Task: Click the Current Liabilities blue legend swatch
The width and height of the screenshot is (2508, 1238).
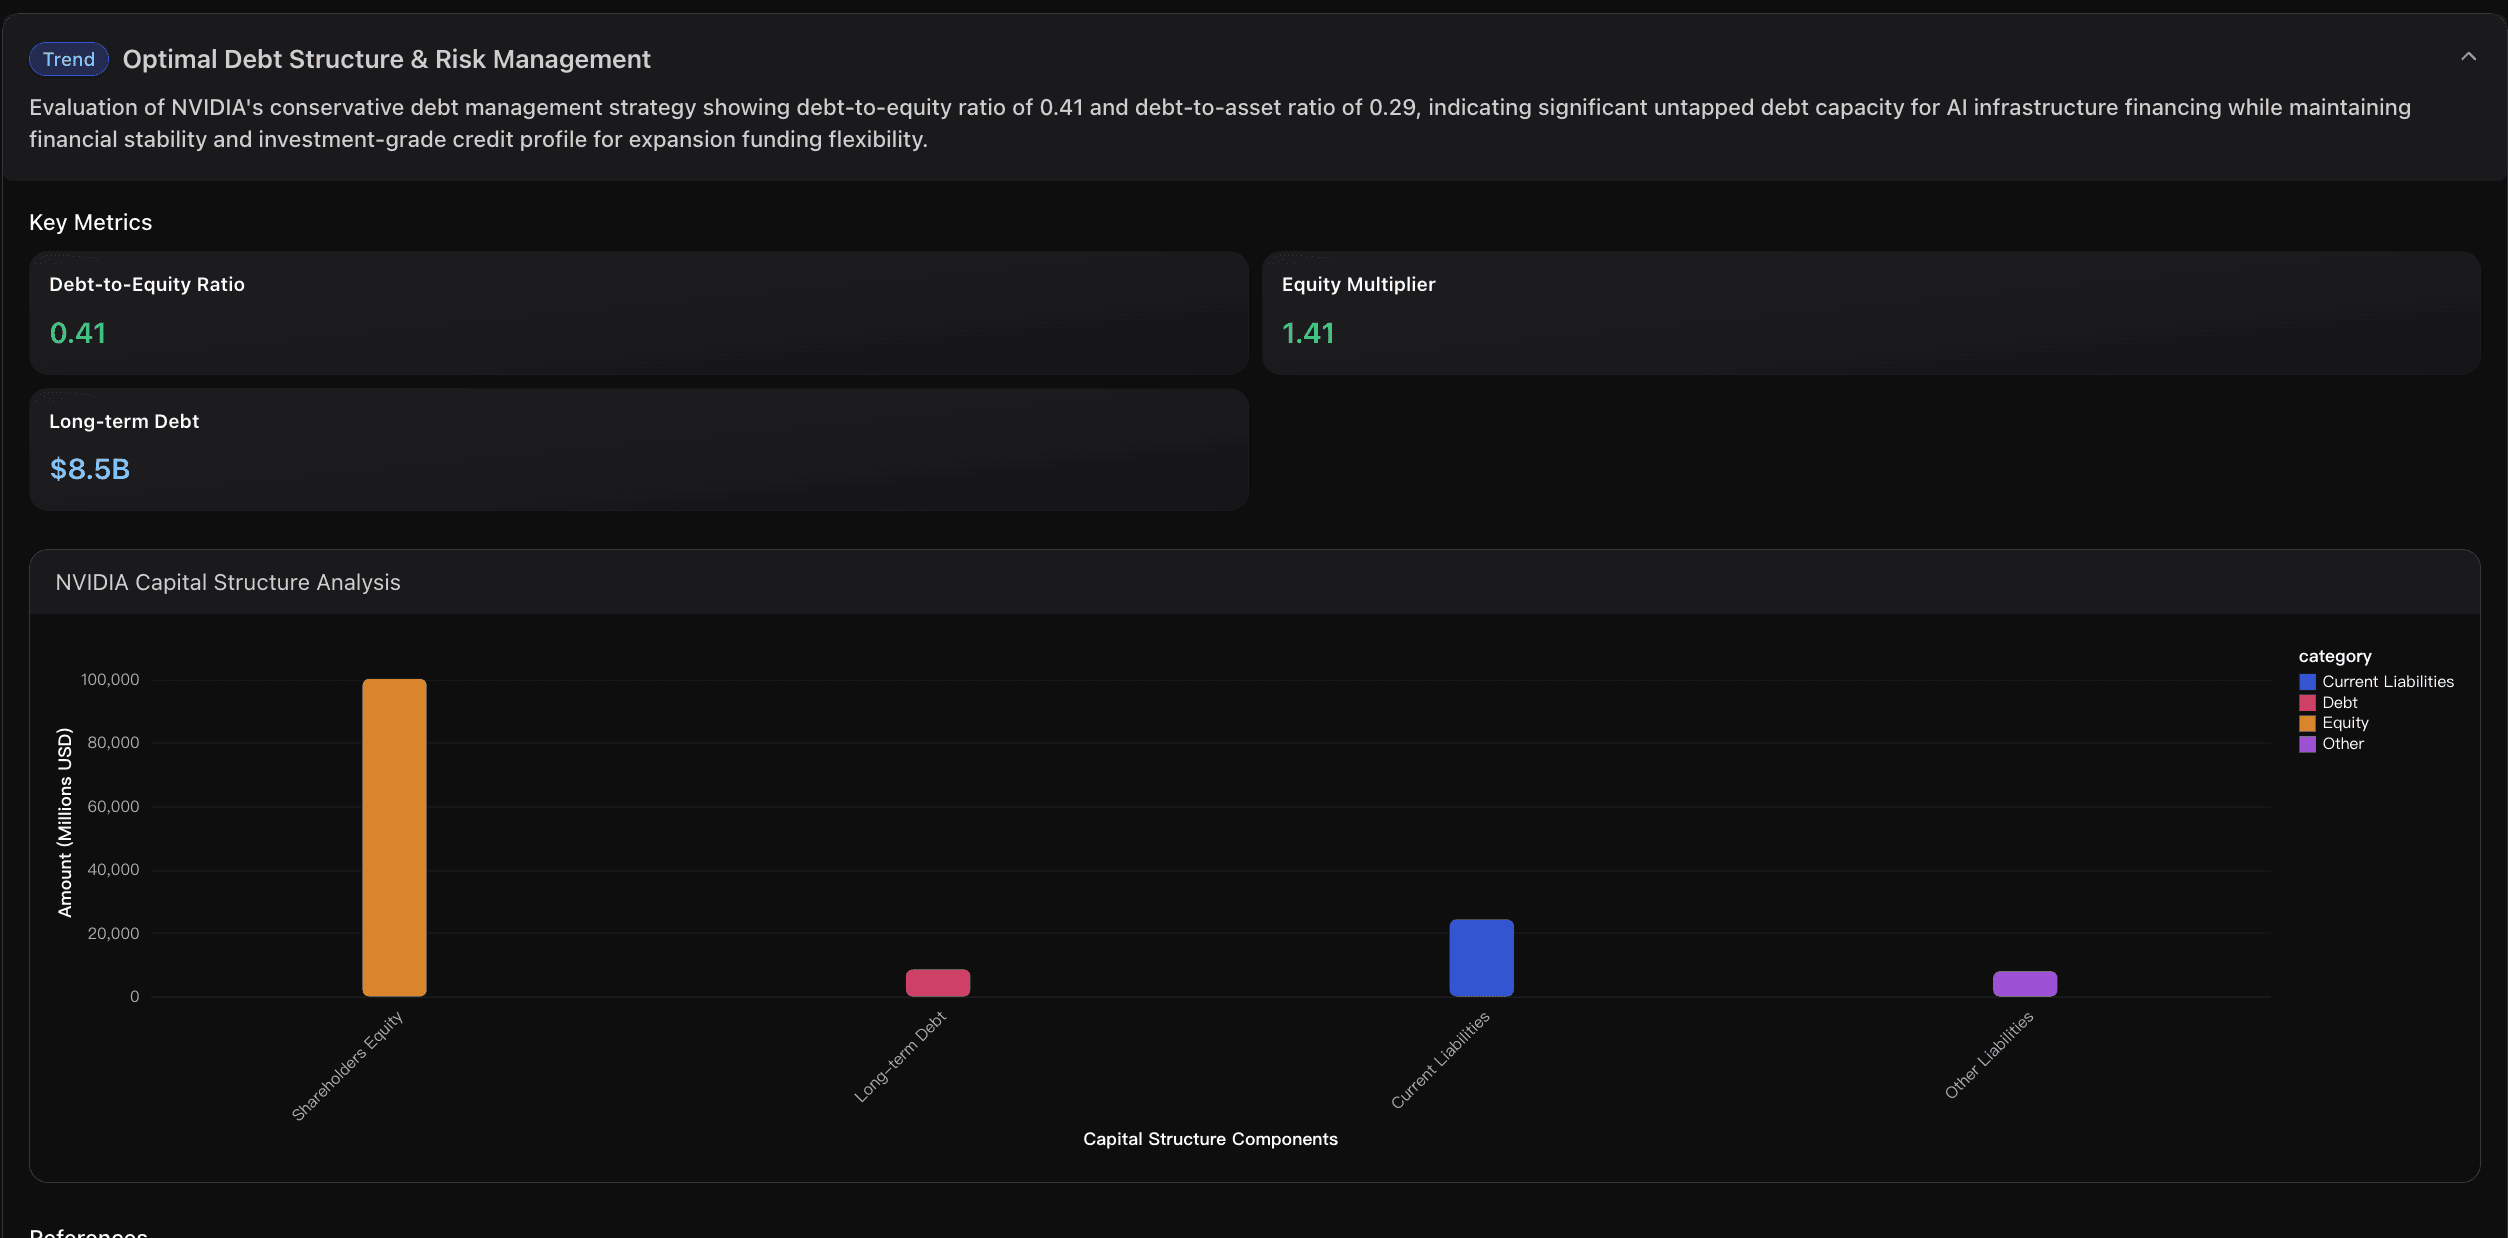Action: [x=2307, y=682]
